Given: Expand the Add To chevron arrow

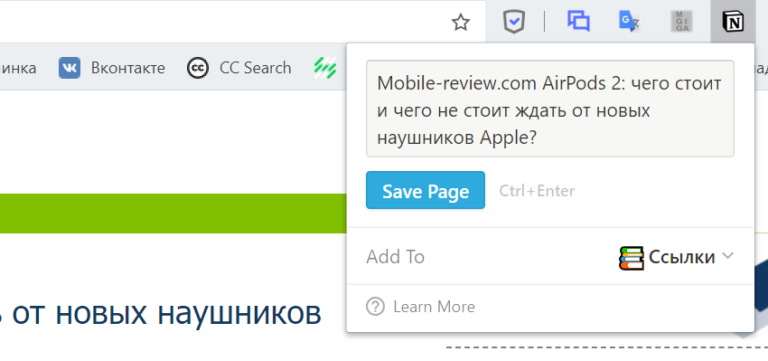Looking at the screenshot, I should (x=728, y=255).
